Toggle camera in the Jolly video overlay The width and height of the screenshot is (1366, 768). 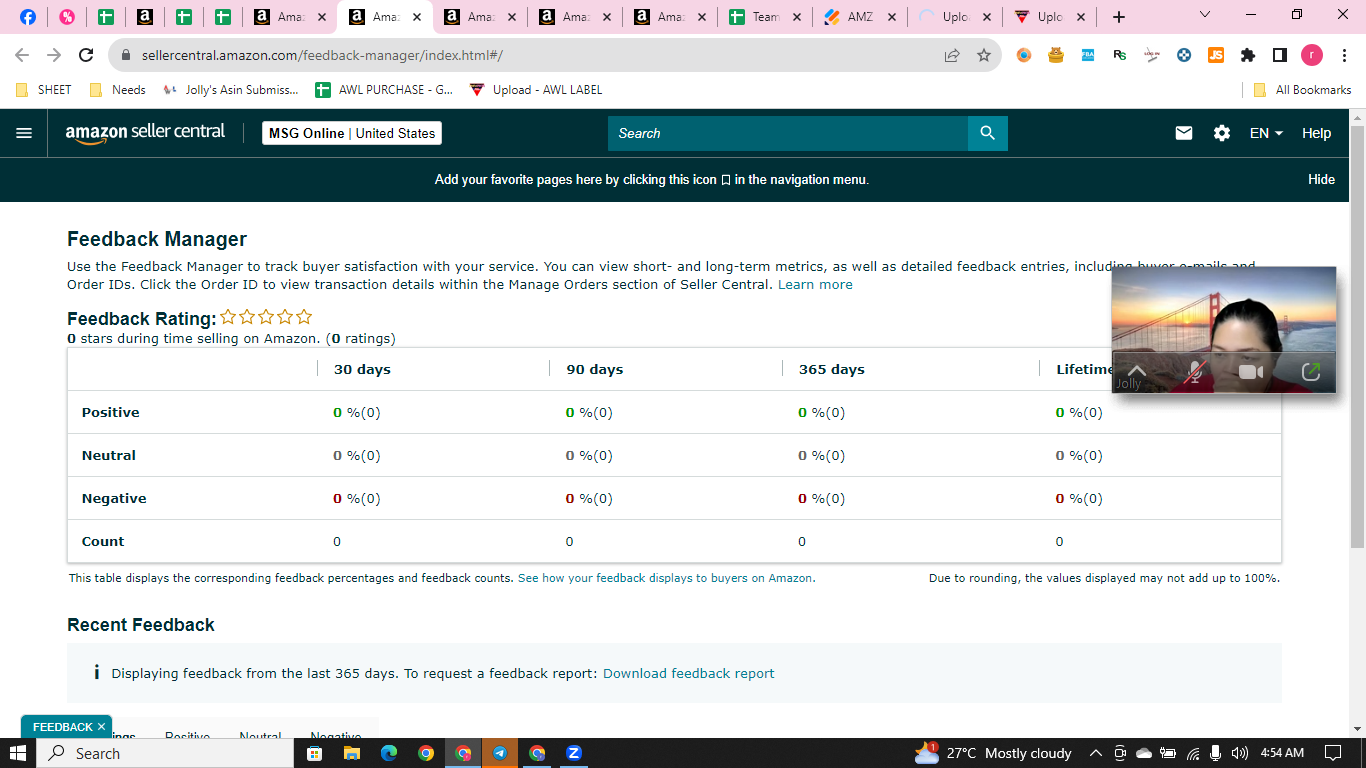pyautogui.click(x=1251, y=372)
